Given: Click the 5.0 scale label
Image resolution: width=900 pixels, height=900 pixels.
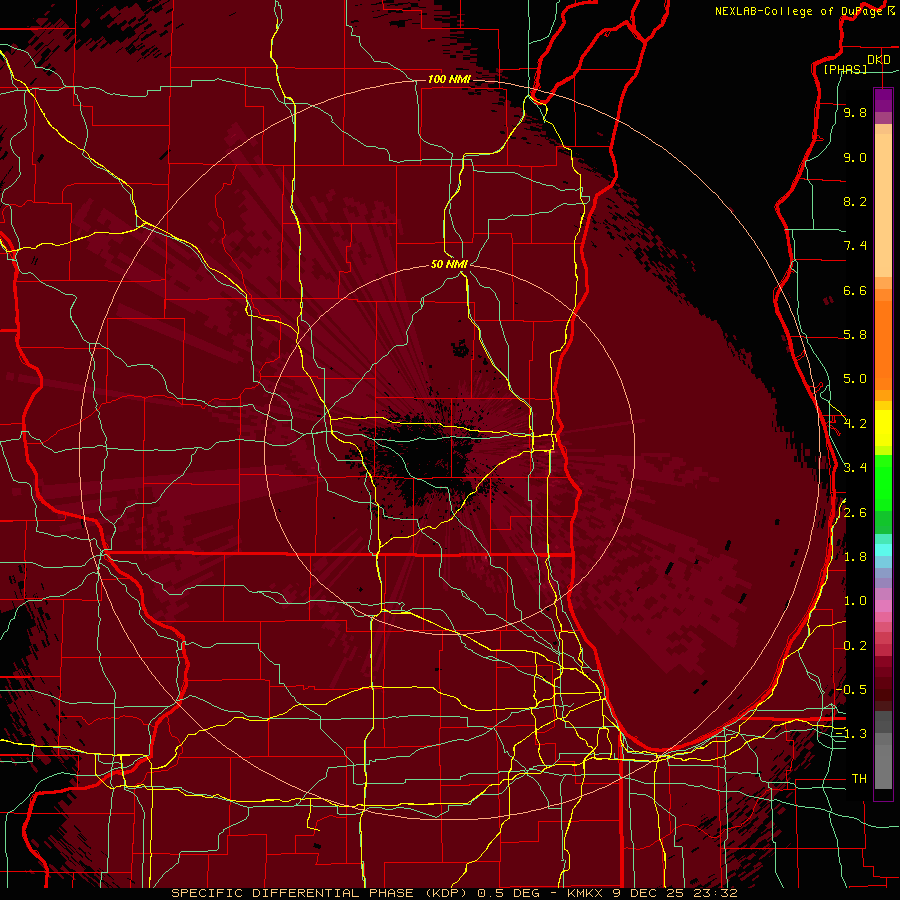Looking at the screenshot, I should pyautogui.click(x=855, y=379).
